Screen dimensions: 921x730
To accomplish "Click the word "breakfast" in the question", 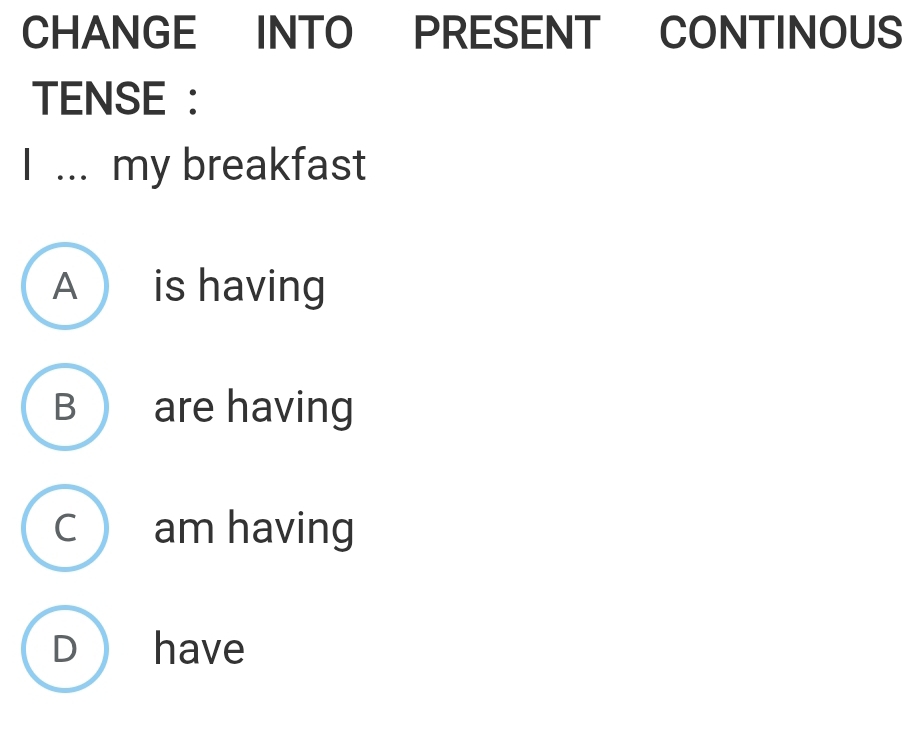I will pos(275,165).
